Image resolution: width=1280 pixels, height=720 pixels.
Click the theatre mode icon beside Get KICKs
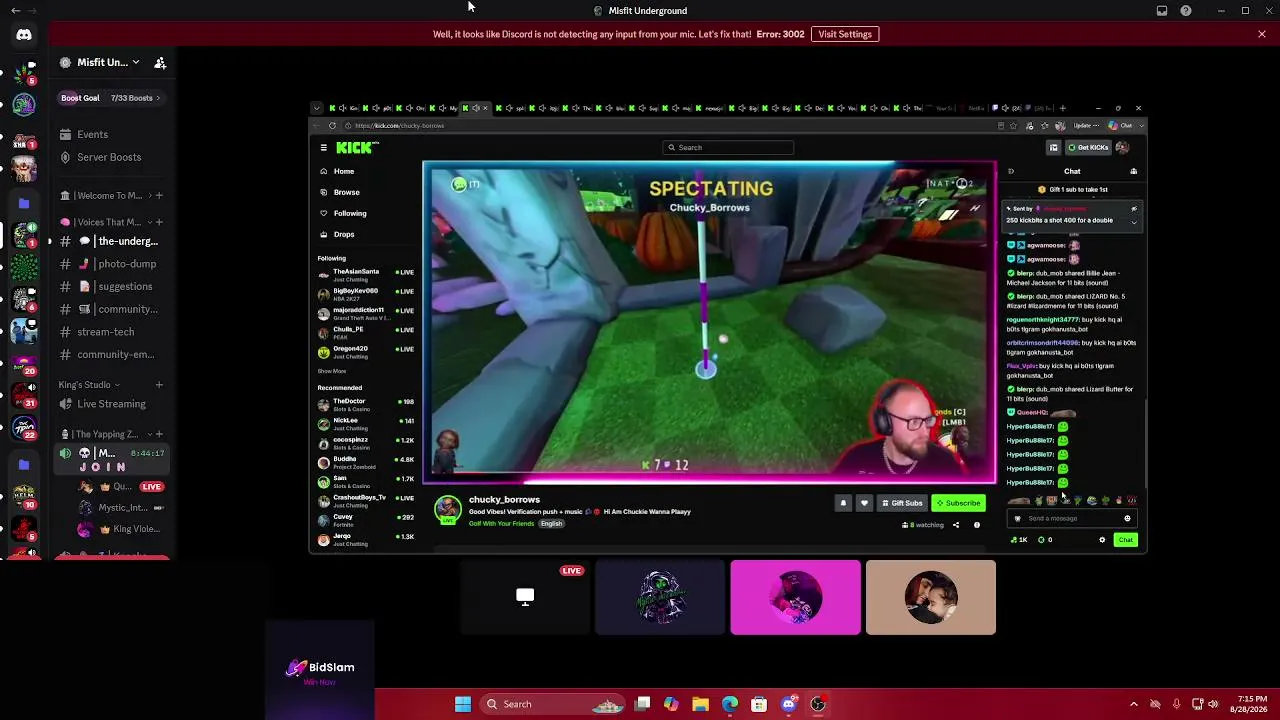pos(1053,148)
